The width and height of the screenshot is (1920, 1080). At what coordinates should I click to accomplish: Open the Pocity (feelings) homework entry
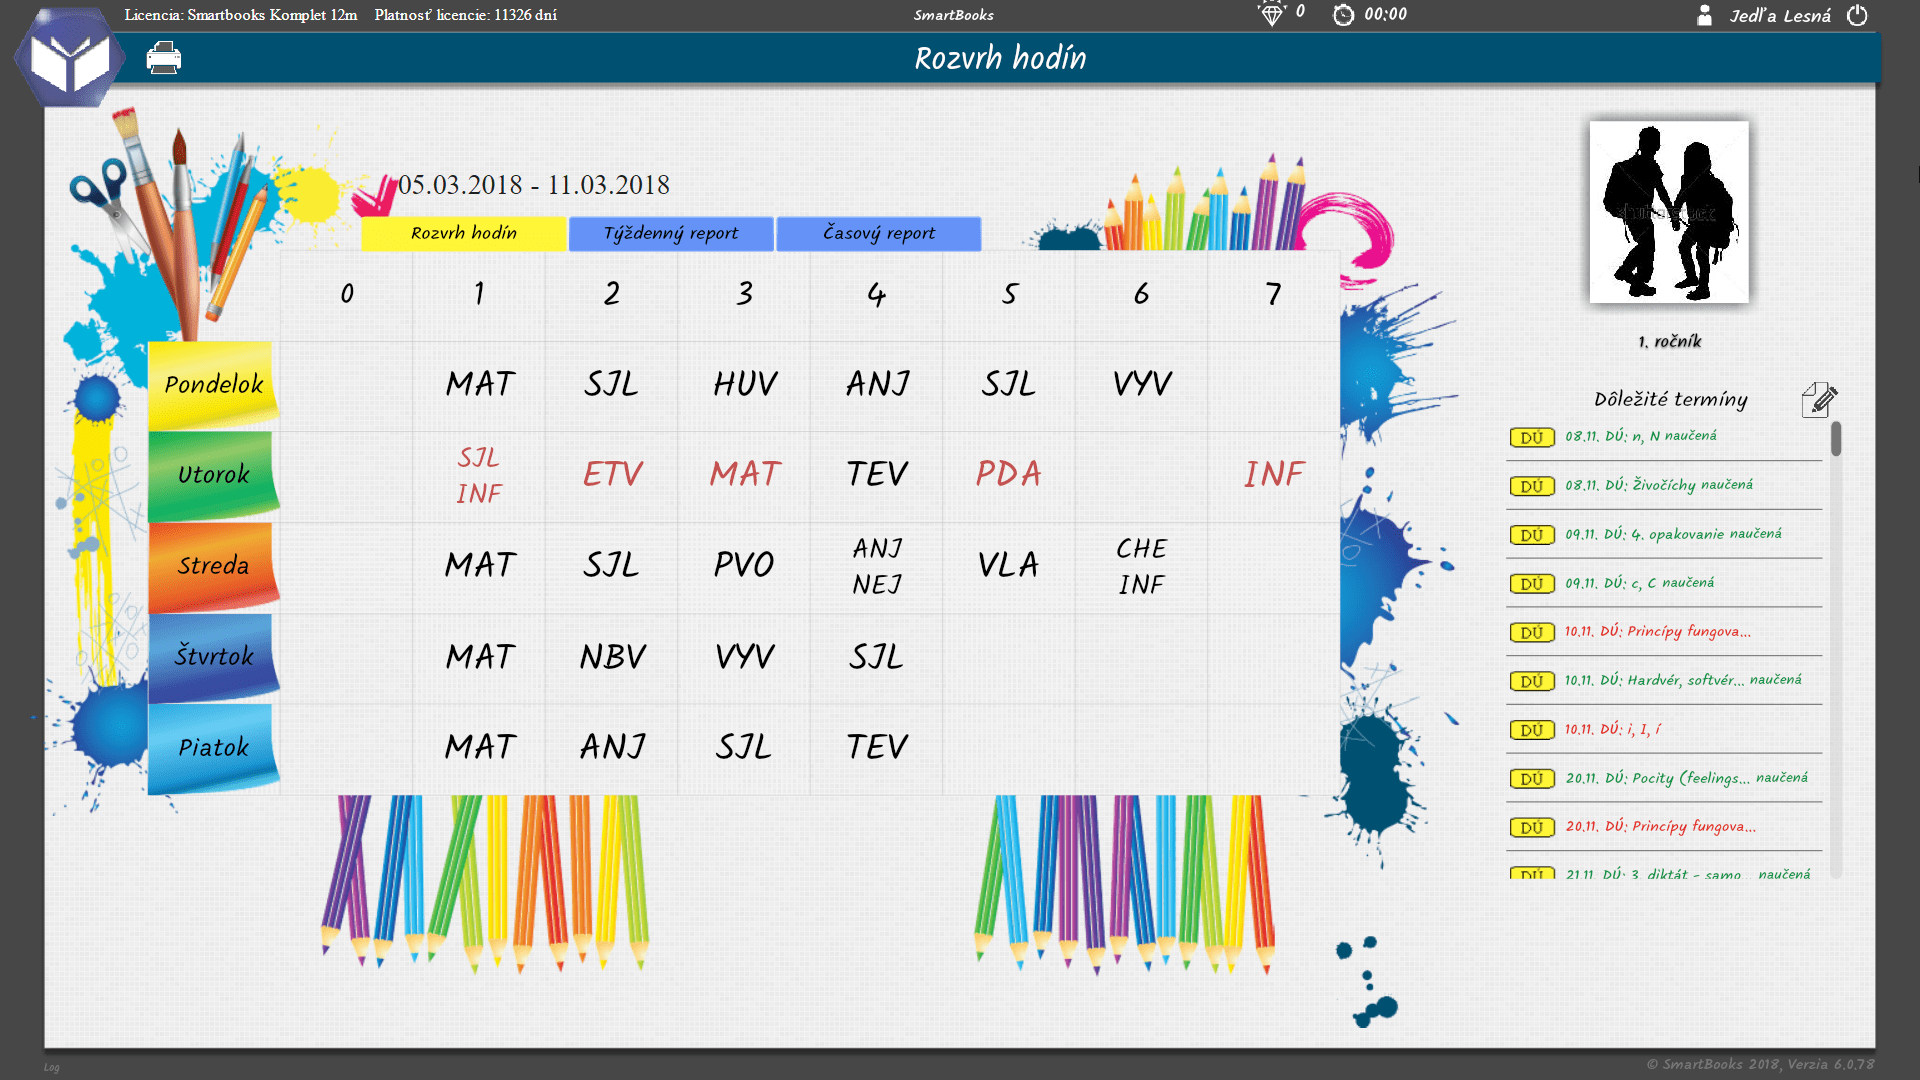(1686, 778)
